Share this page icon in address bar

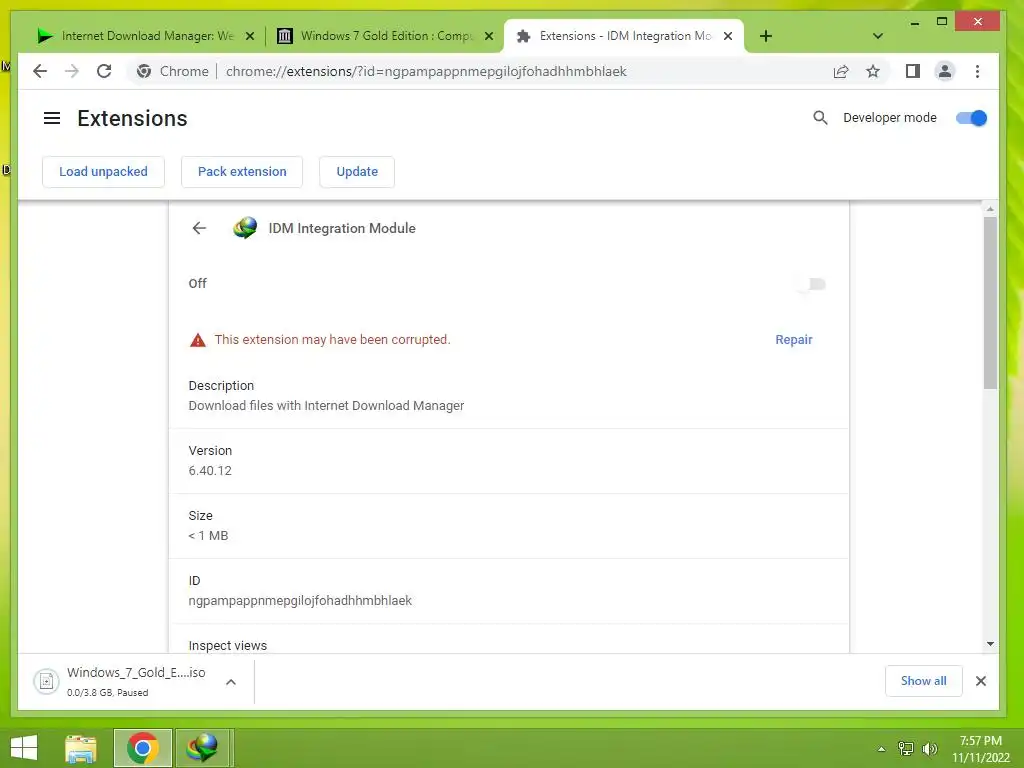pos(841,71)
